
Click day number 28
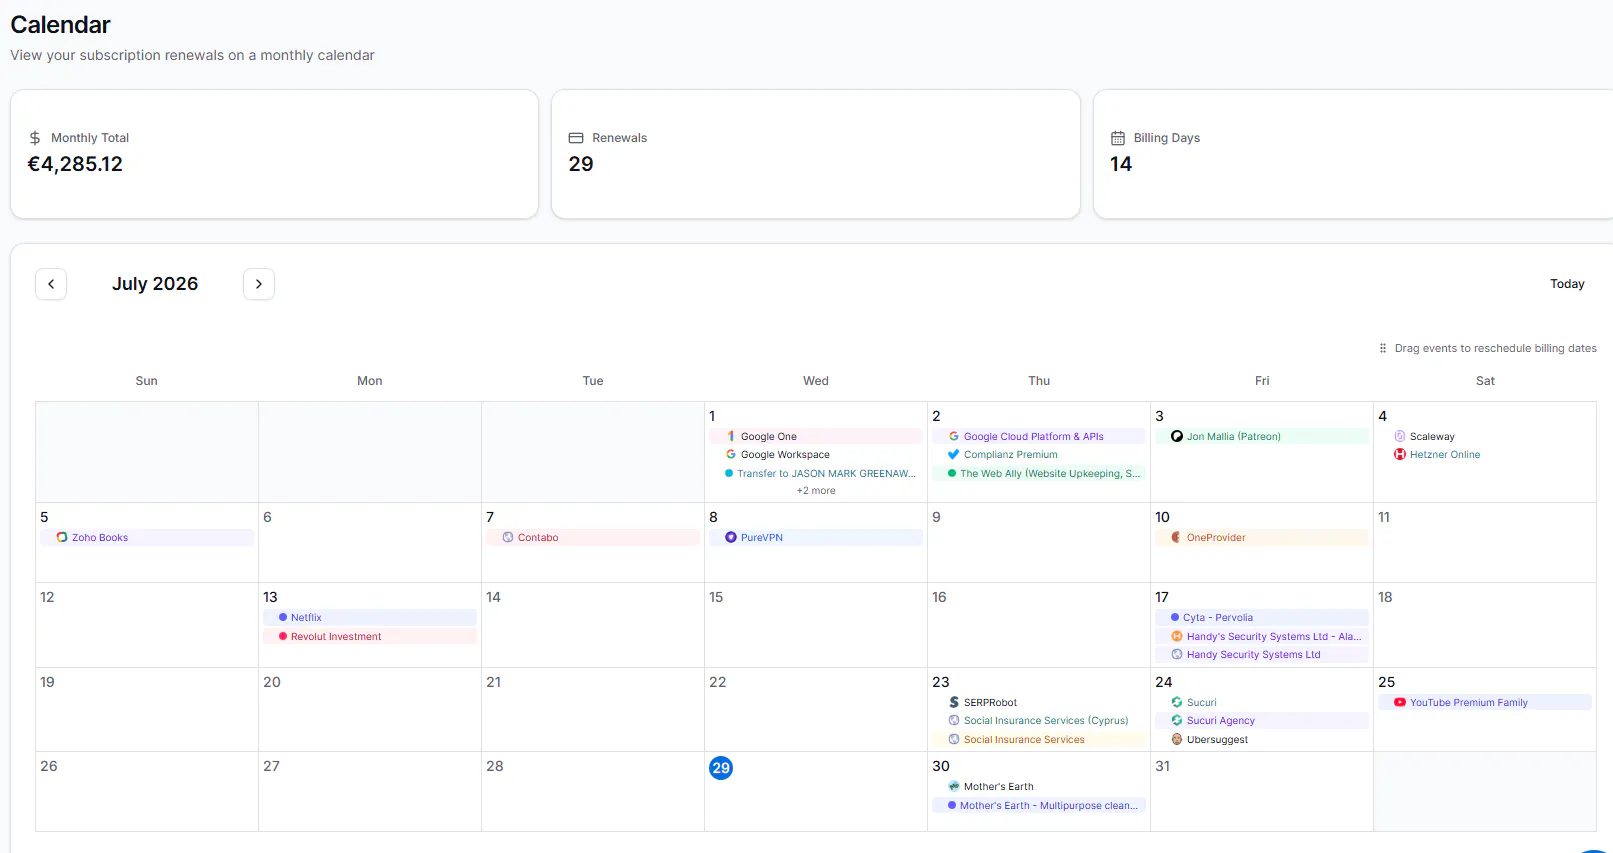pos(495,766)
